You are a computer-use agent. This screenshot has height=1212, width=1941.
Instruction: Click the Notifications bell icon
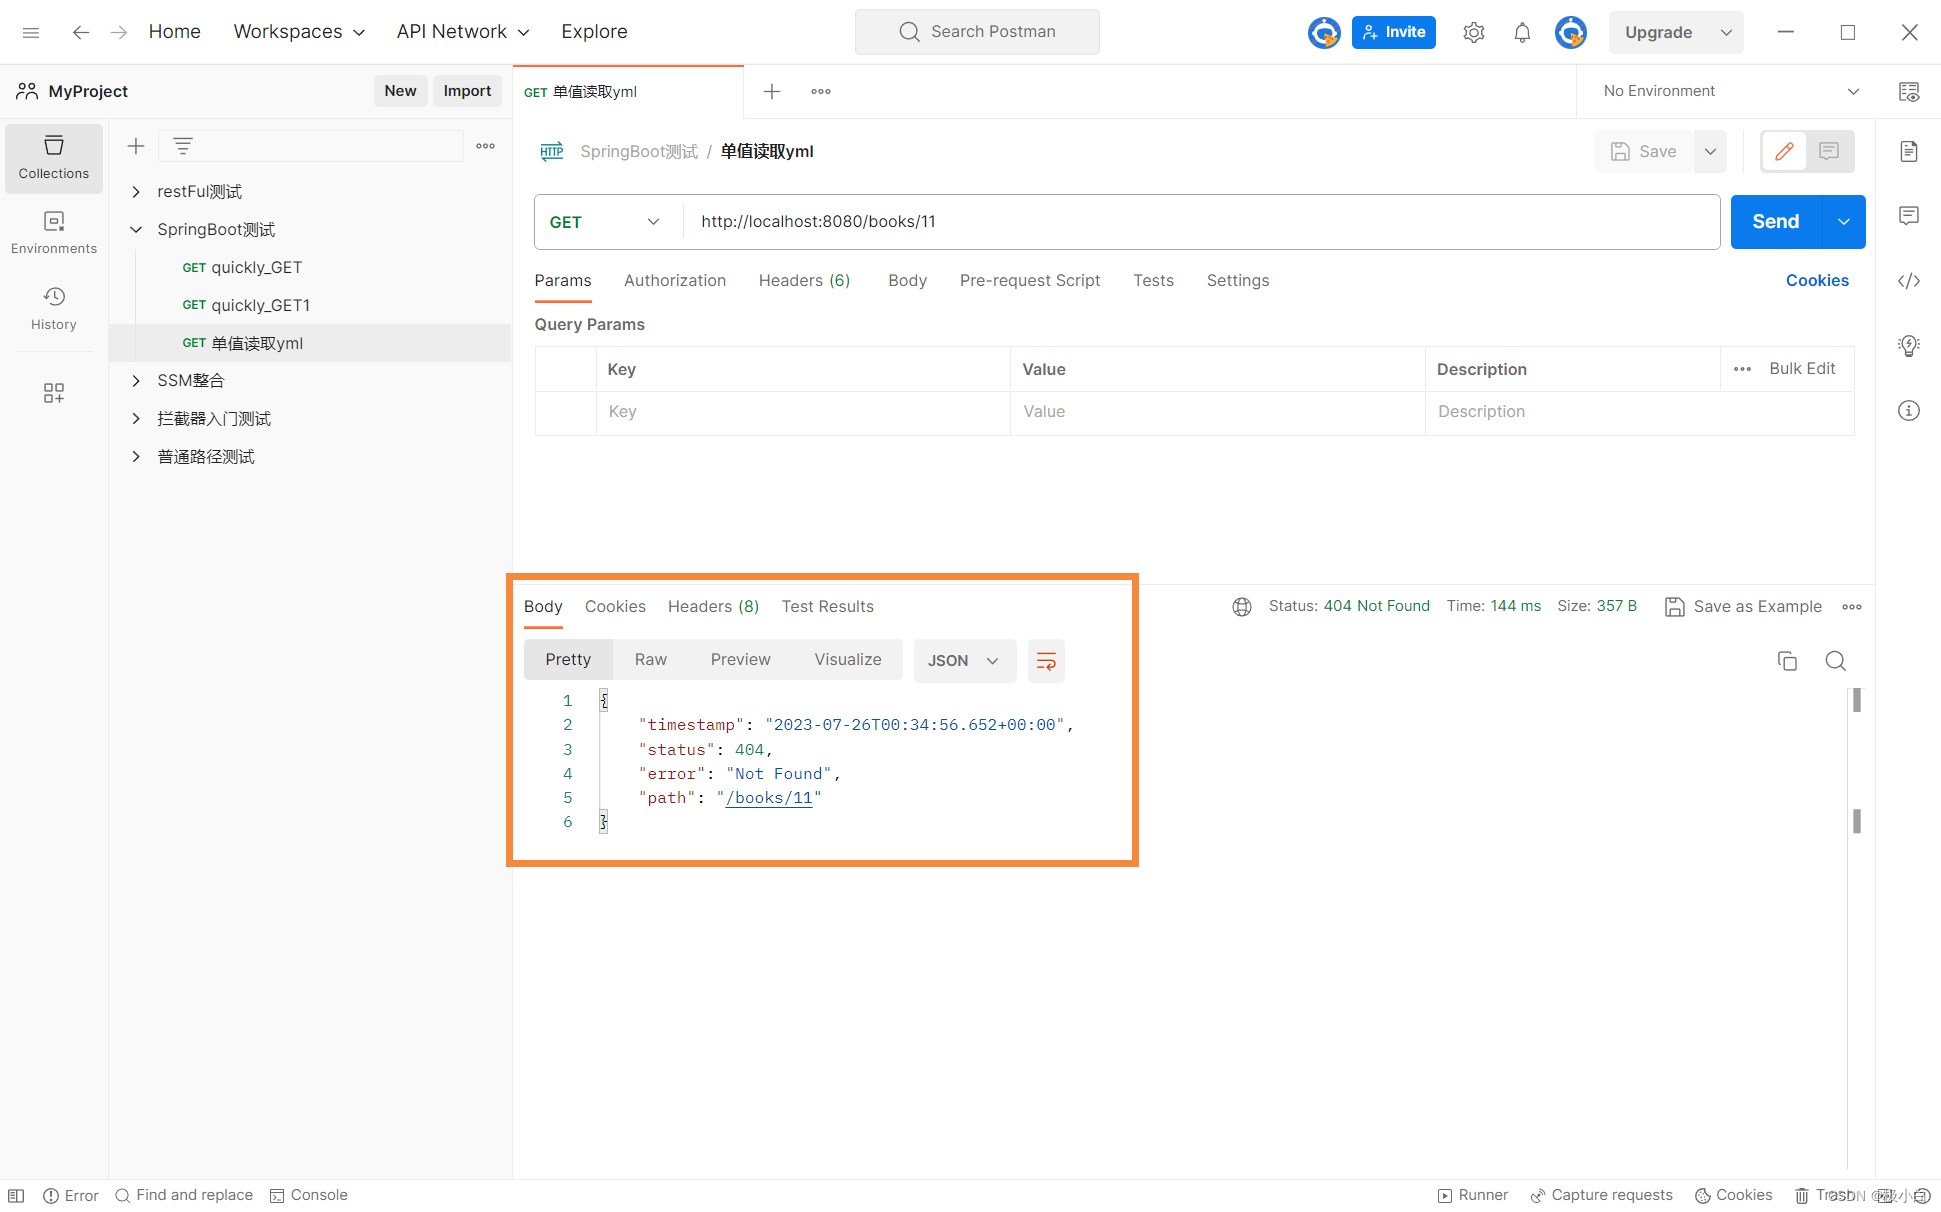click(x=1522, y=31)
